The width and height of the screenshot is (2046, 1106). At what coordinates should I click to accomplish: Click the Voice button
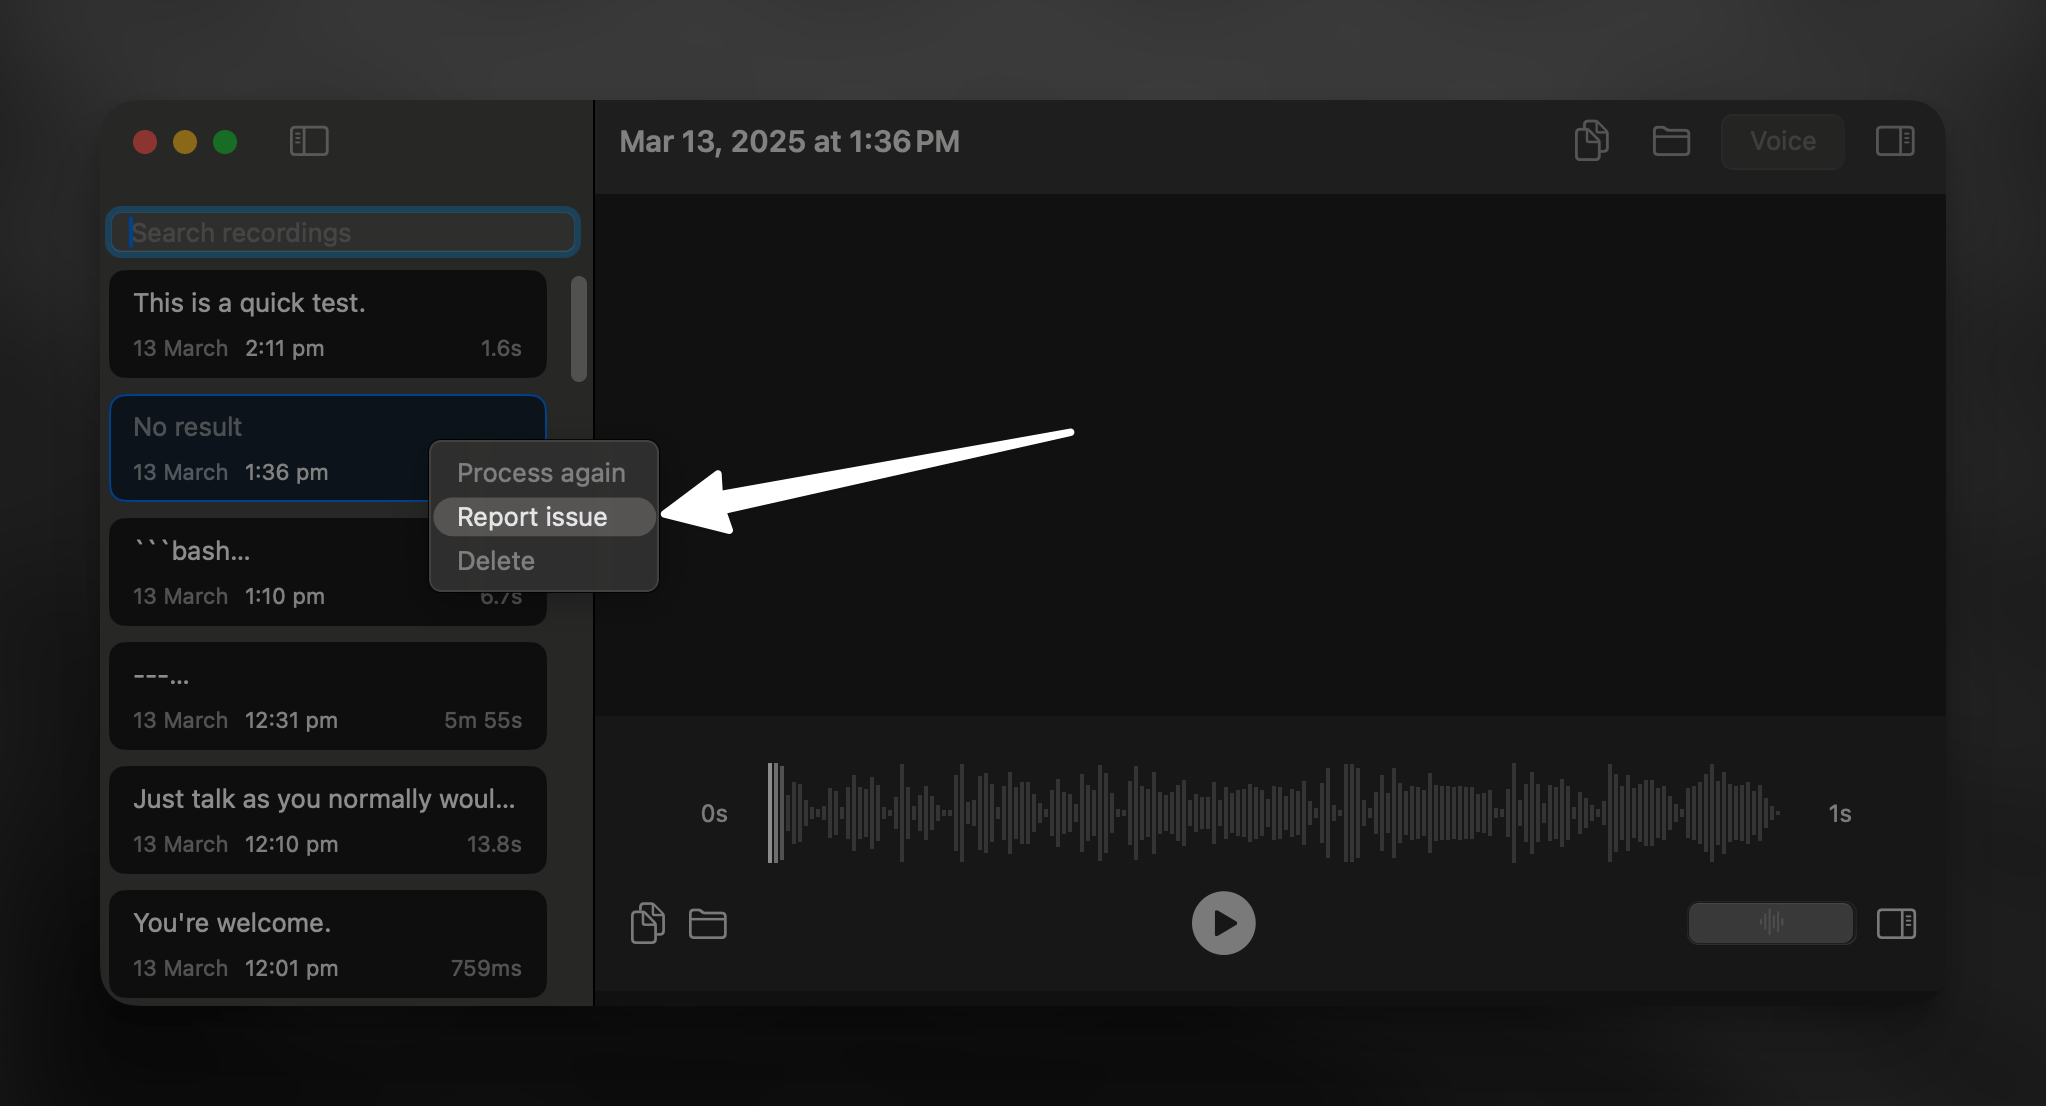(1783, 141)
